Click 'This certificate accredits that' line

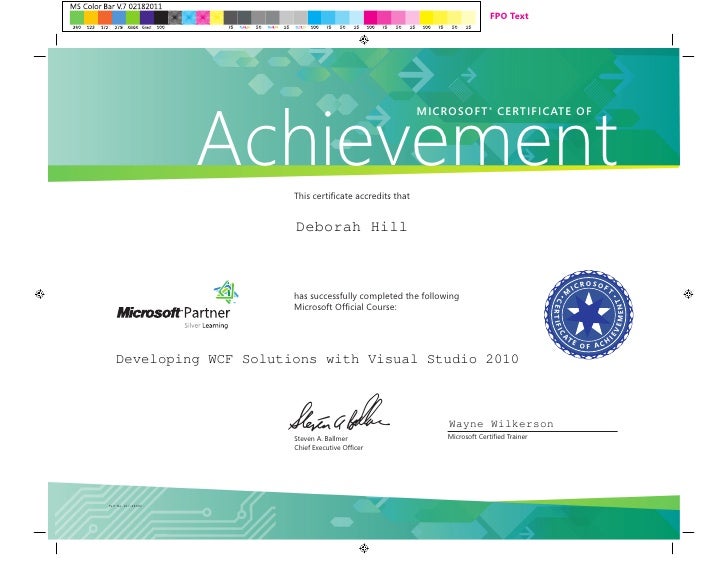coord(352,196)
